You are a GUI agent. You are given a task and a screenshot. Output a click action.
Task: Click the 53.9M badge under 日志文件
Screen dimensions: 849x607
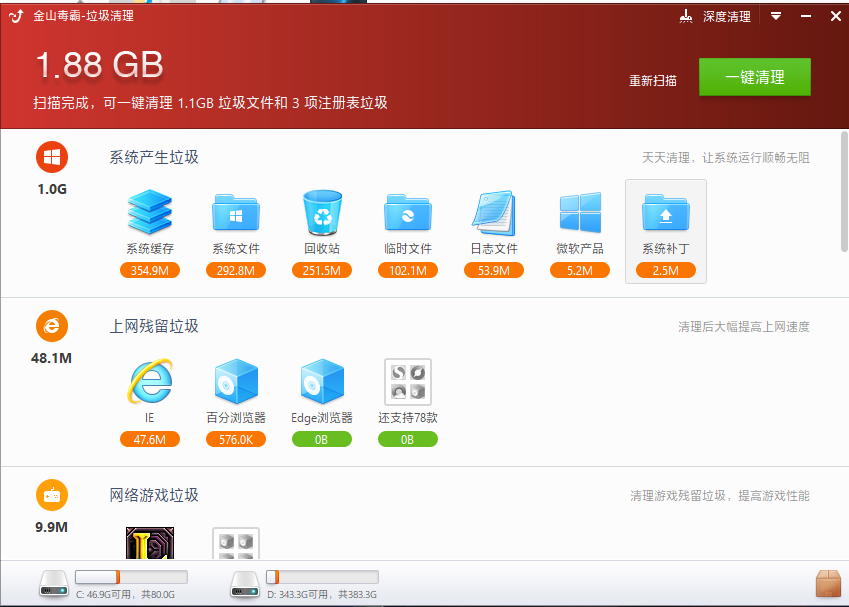[494, 270]
